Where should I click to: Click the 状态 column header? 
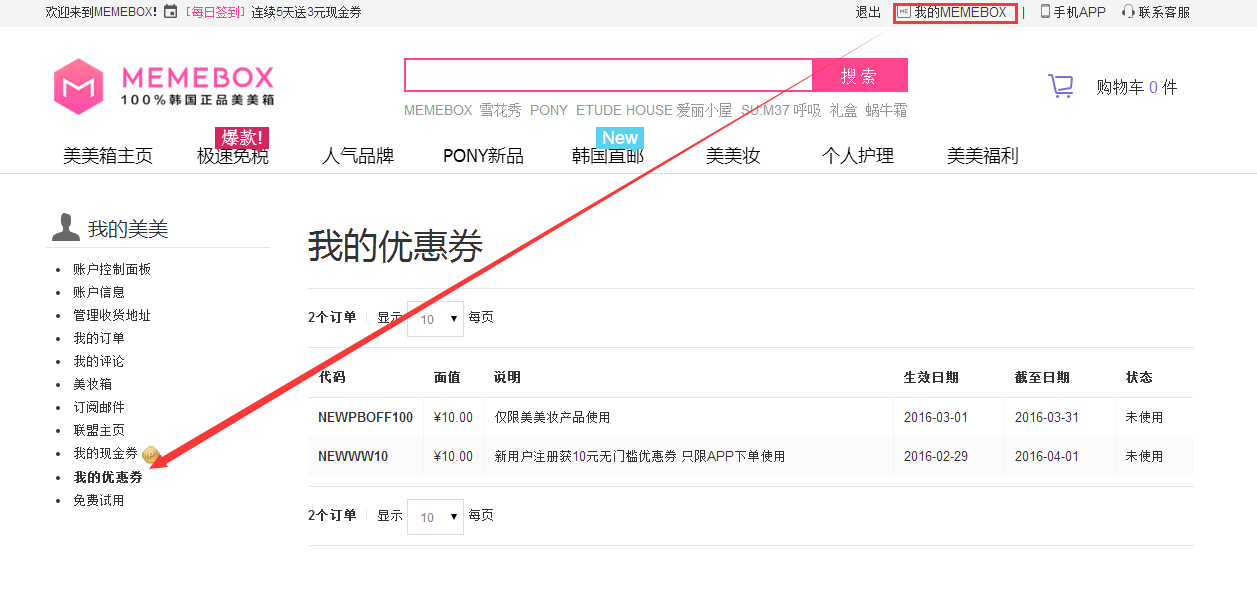tap(1139, 377)
